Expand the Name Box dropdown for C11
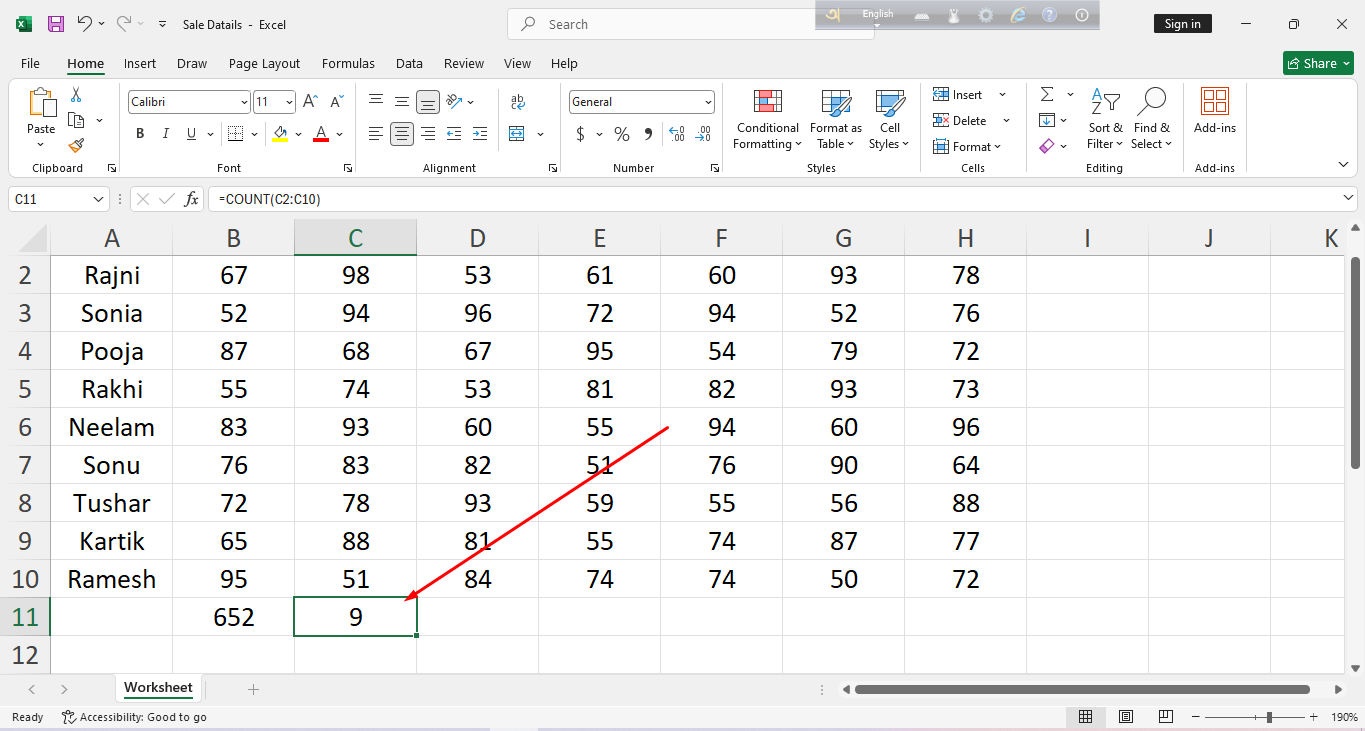Image resolution: width=1365 pixels, height=731 pixels. [98, 199]
